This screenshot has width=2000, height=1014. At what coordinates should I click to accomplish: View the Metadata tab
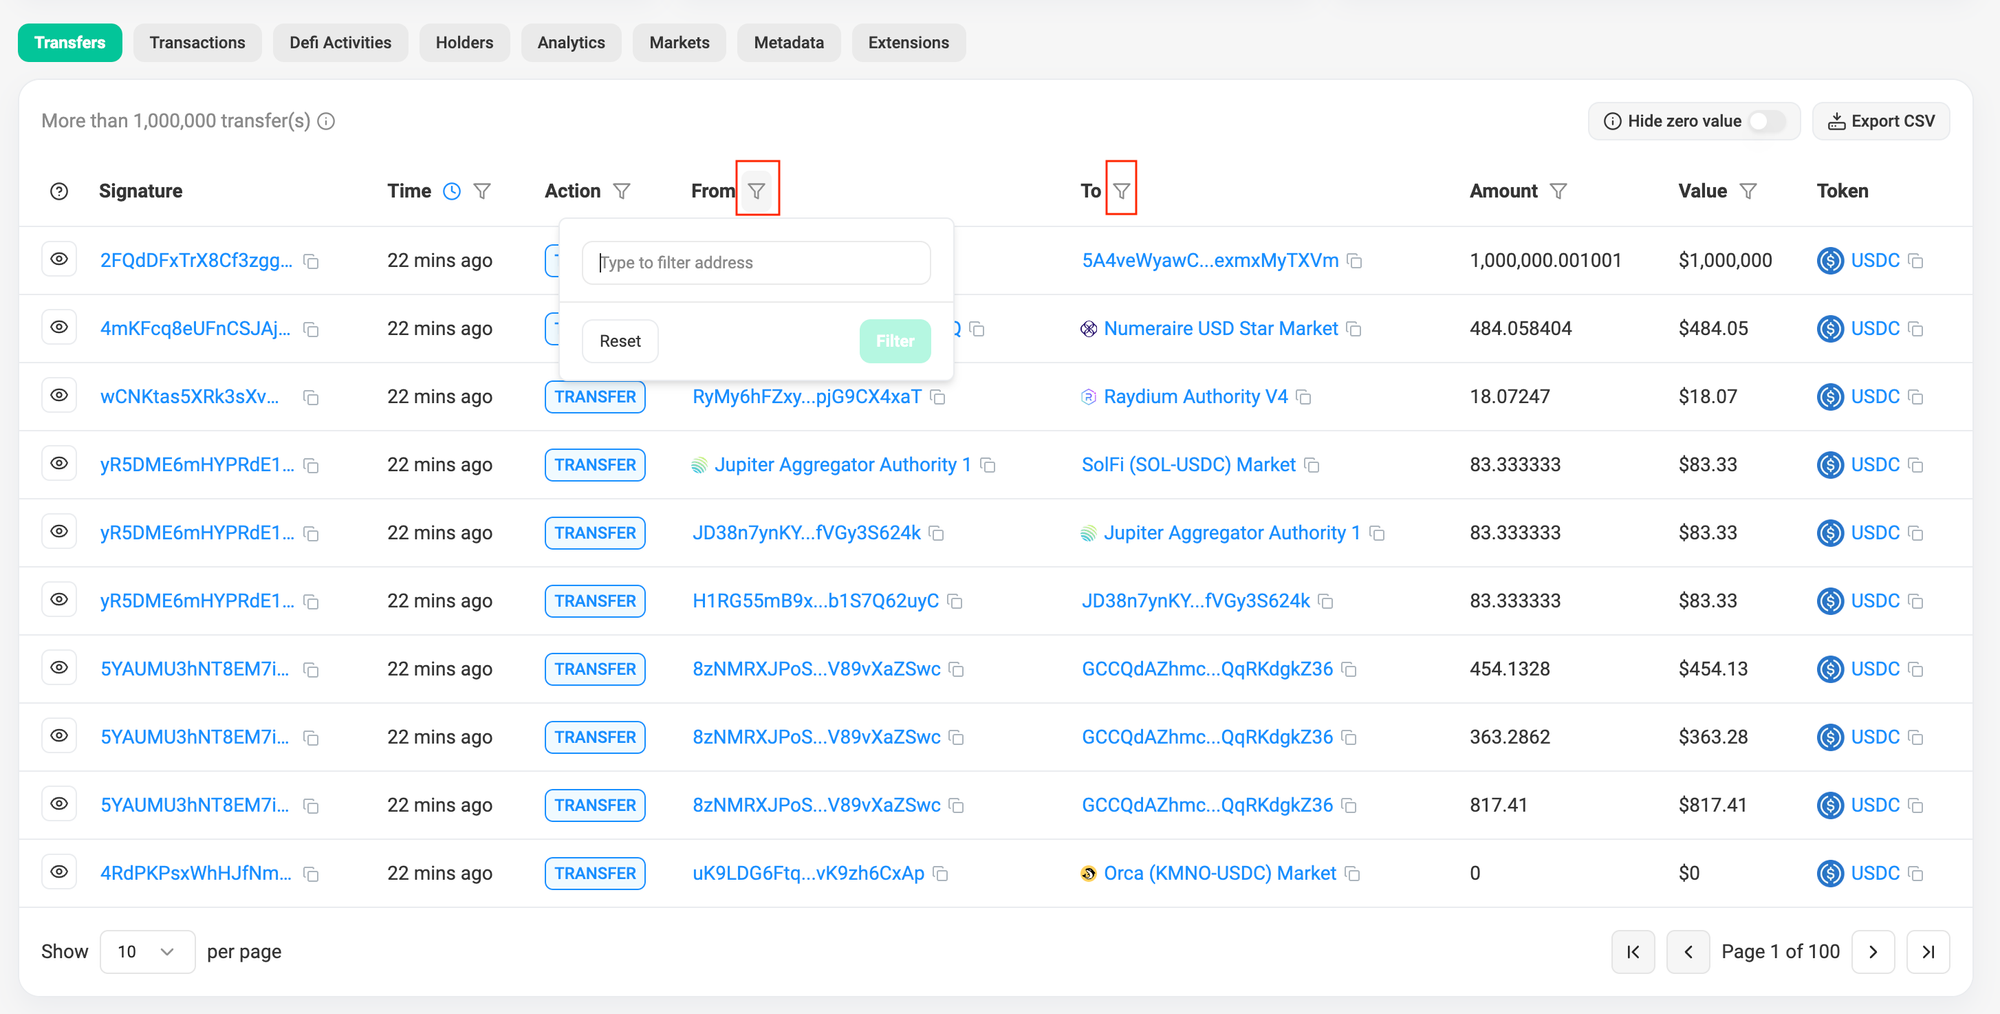tap(789, 43)
